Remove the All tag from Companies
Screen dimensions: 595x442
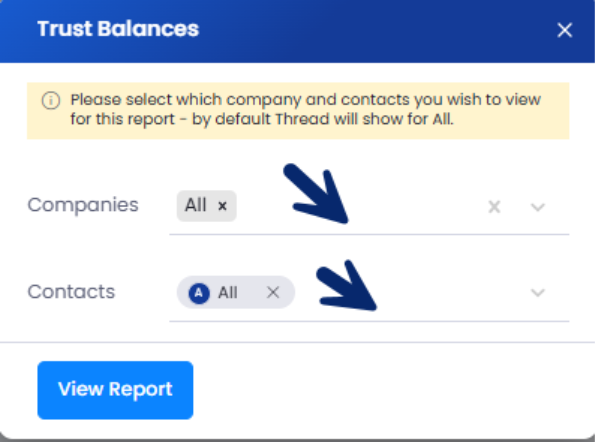(x=222, y=206)
